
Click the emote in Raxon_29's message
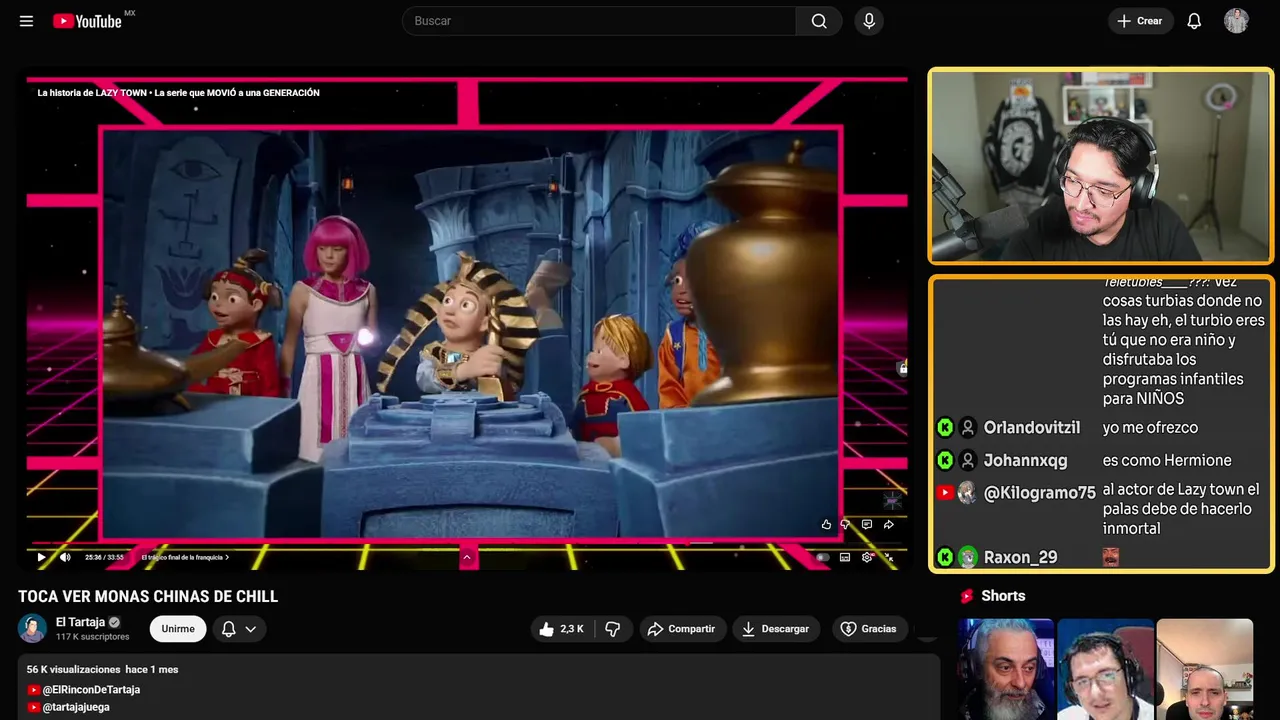1111,557
